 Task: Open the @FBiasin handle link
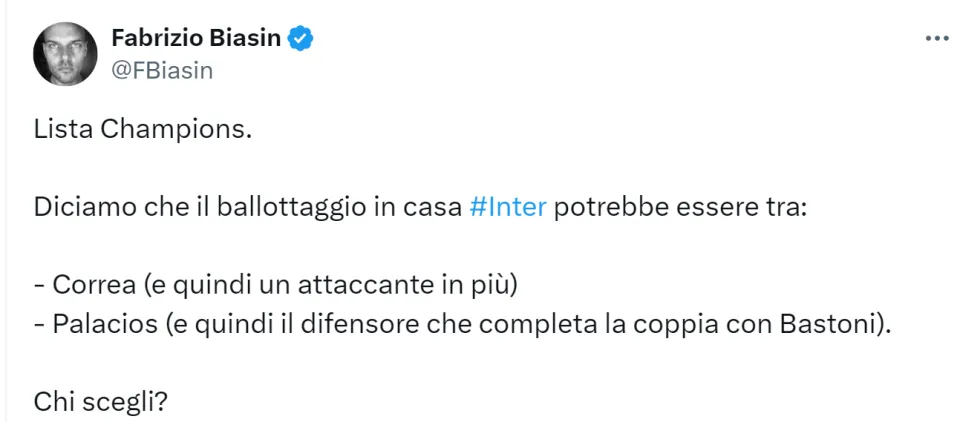[162, 71]
